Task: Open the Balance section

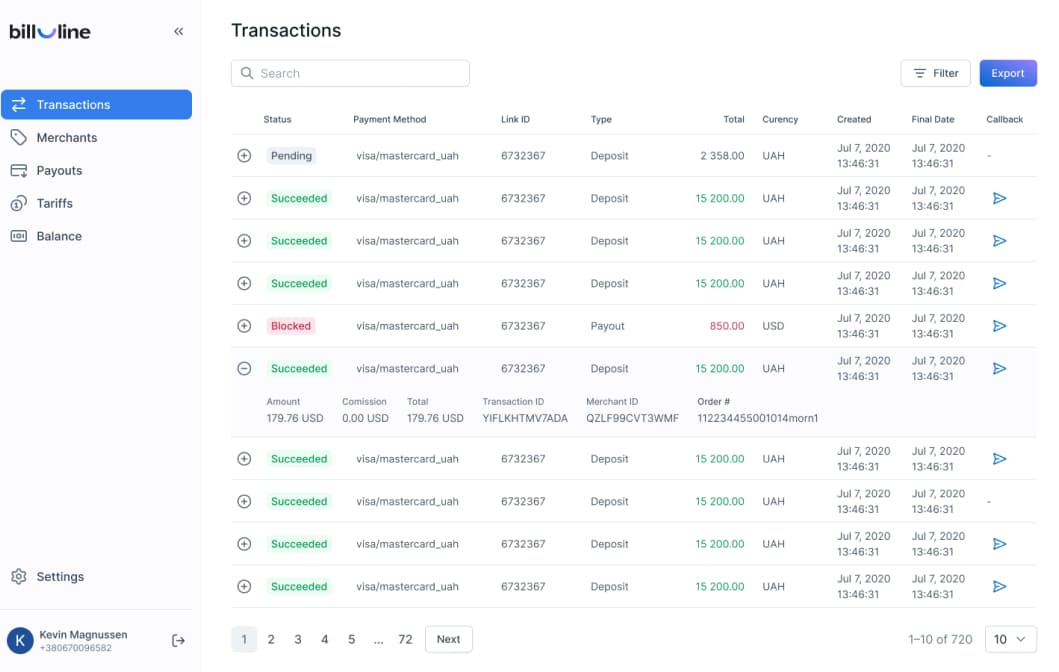Action: pos(59,237)
